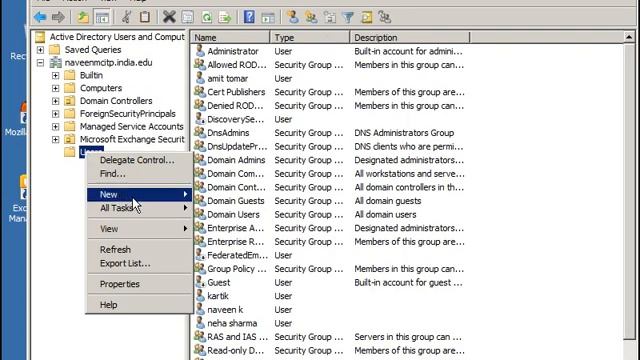
Task: Open Help with the blue question icon
Action: [x=249, y=17]
